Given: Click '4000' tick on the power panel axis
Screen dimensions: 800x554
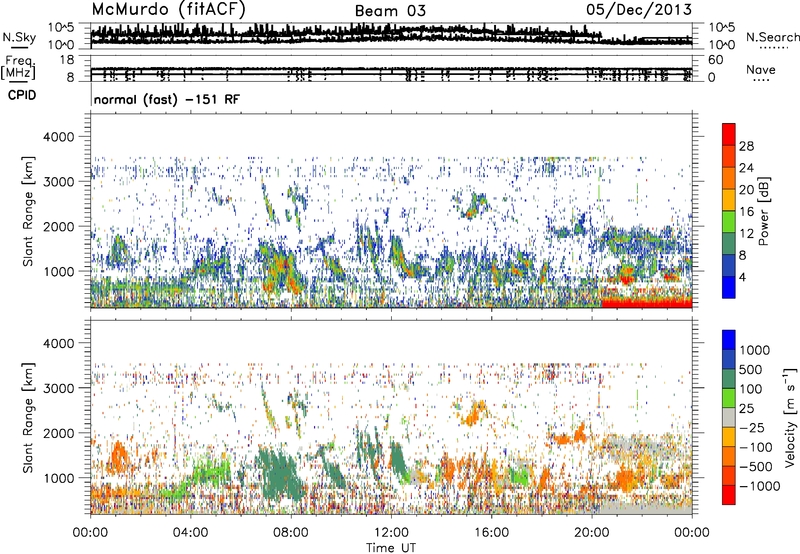Looking at the screenshot, I should pos(58,137).
